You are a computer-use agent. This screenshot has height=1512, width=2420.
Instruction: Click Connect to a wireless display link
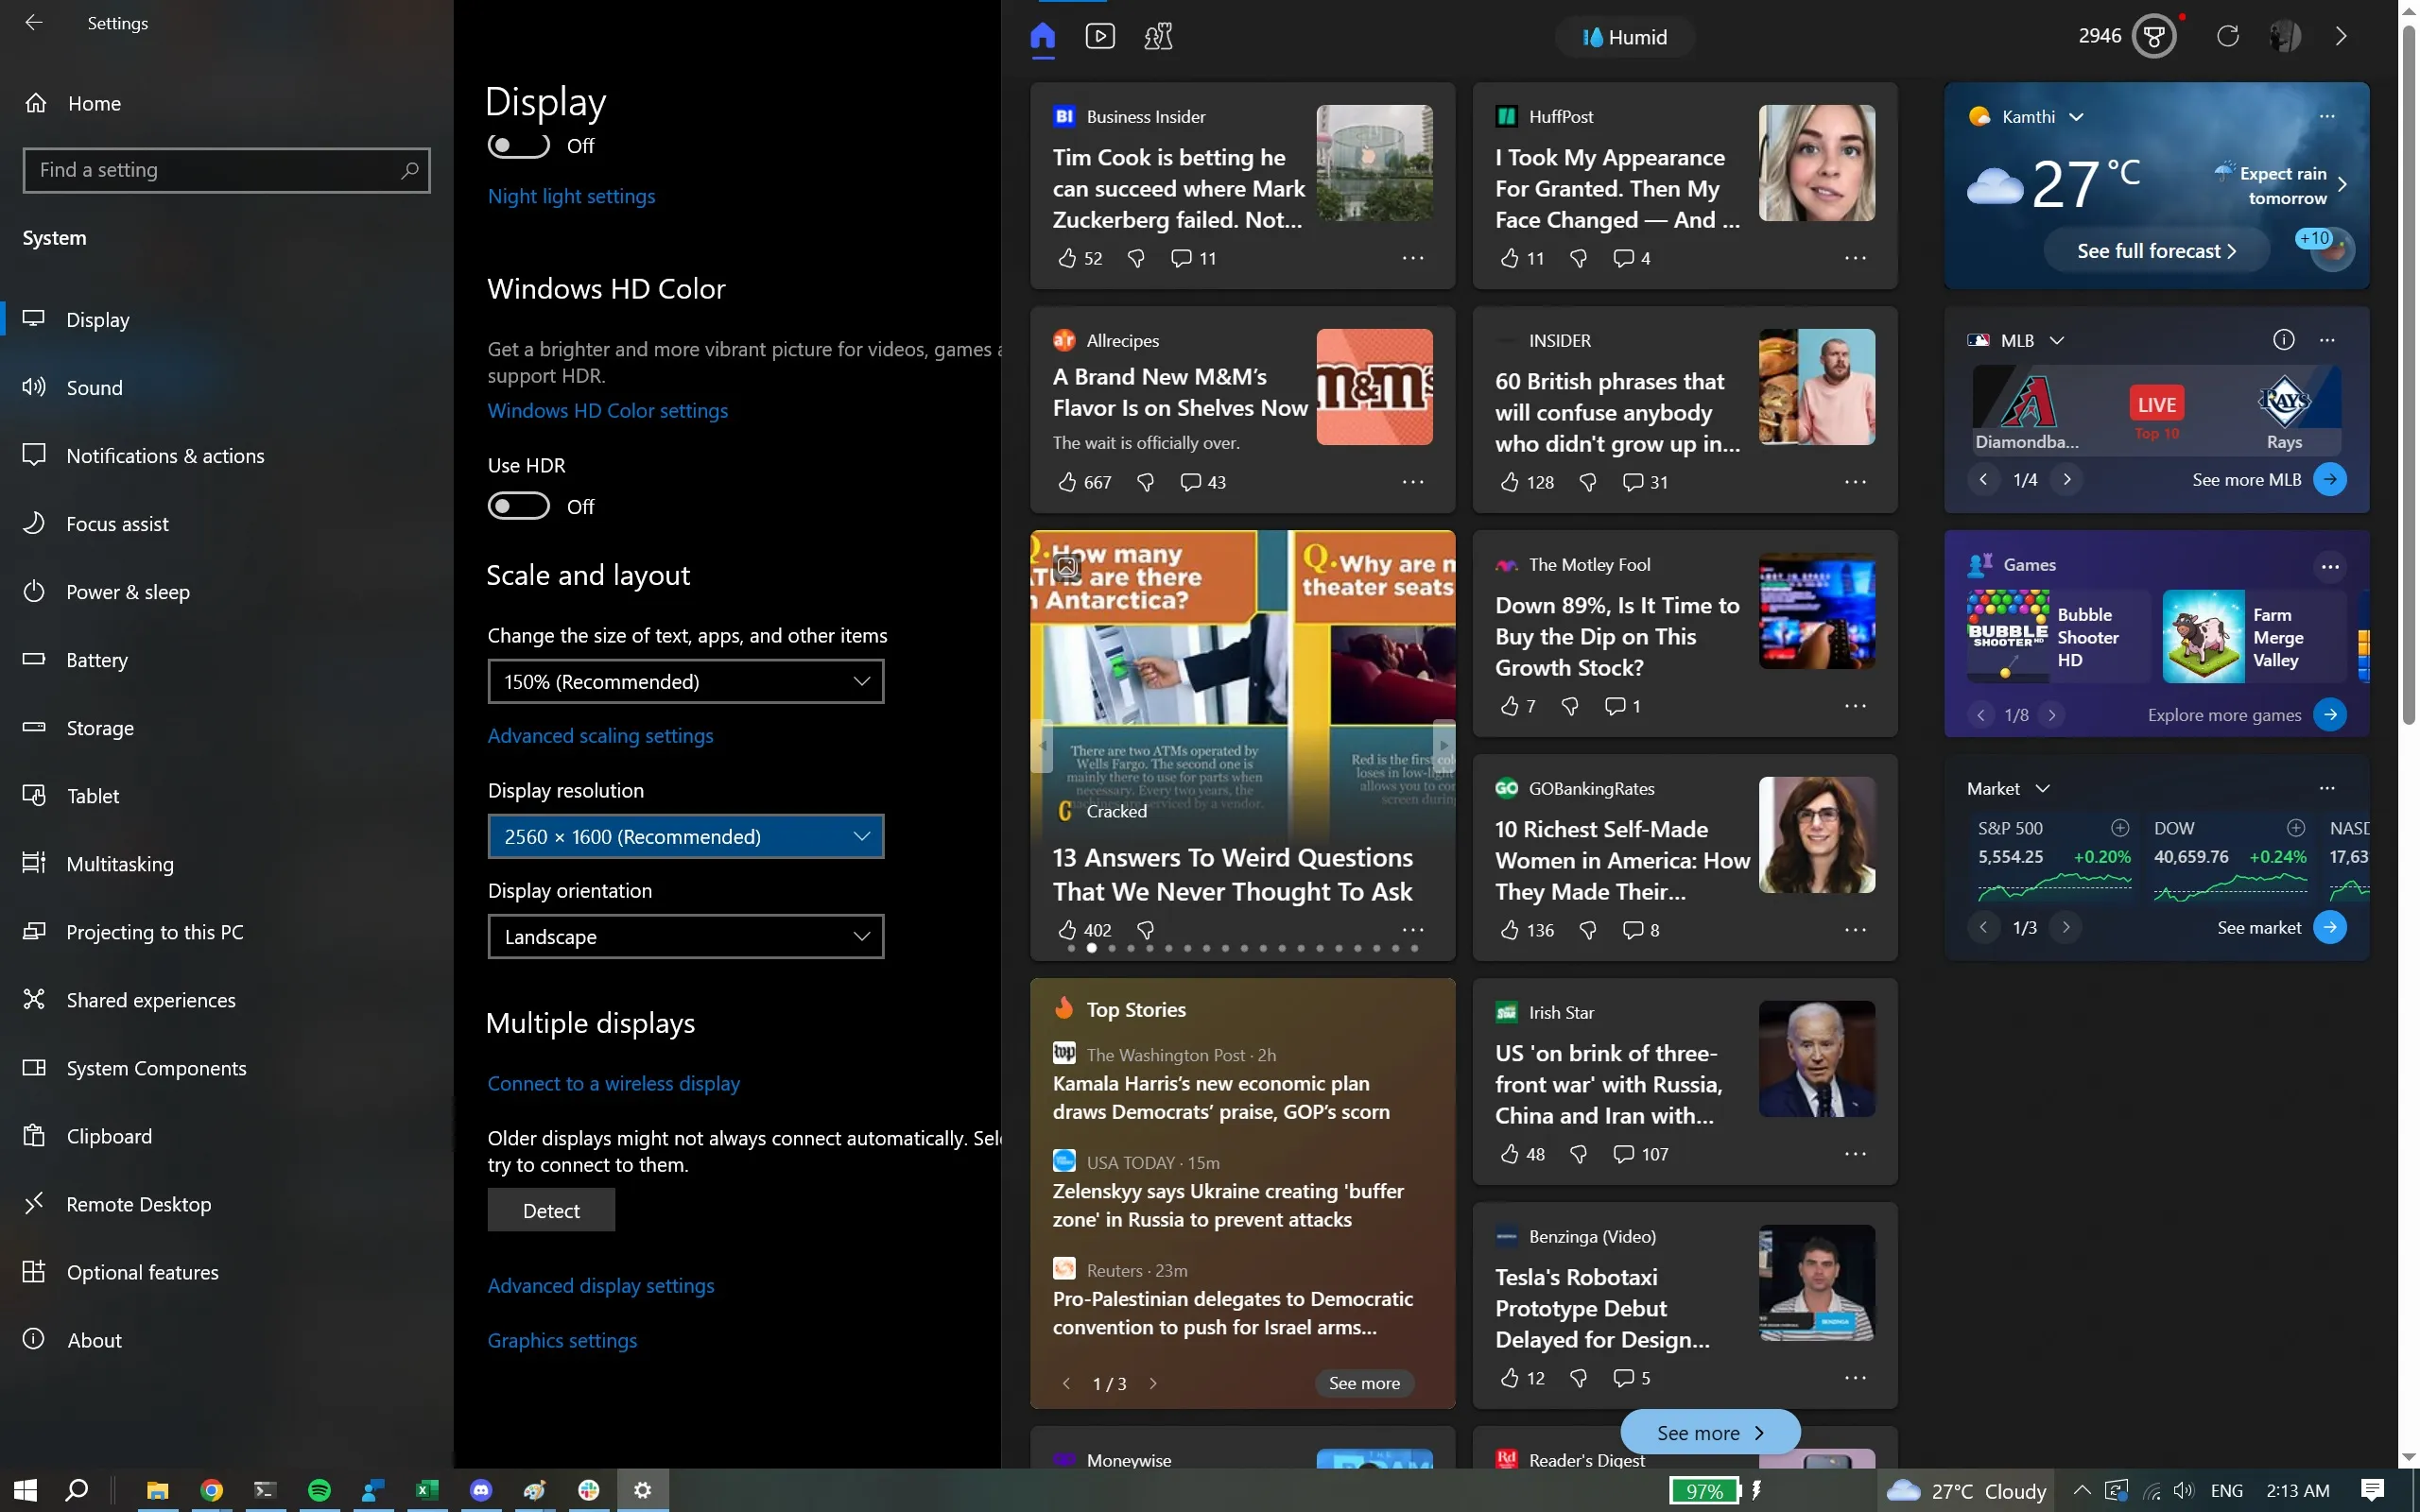pyautogui.click(x=614, y=1082)
